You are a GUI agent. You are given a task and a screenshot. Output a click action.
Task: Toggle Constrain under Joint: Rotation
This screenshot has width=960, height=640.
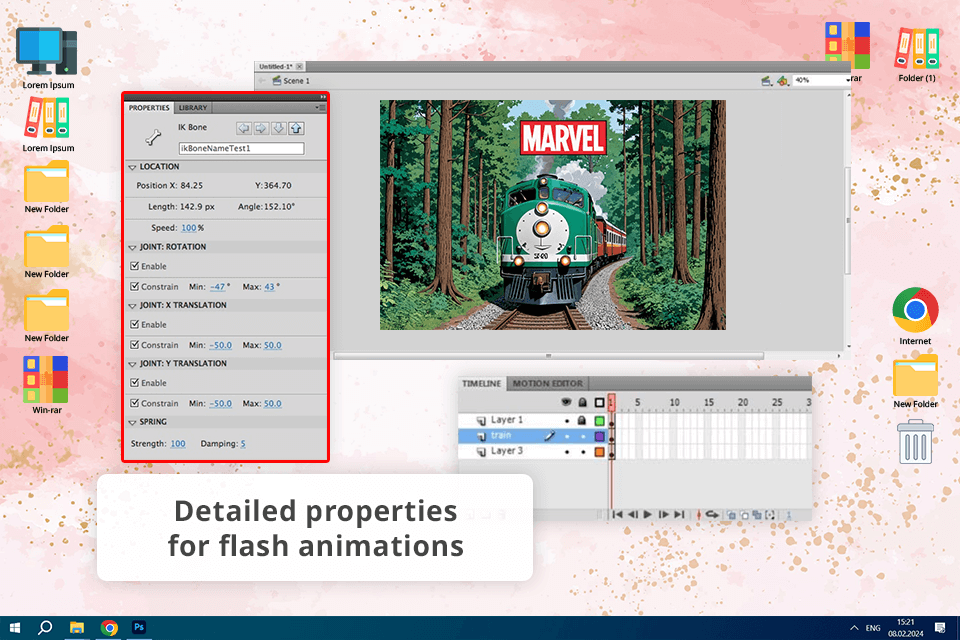coord(135,286)
